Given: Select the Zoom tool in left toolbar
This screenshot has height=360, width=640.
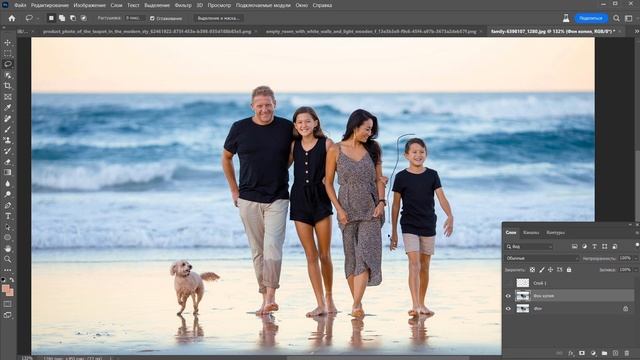Looking at the screenshot, I should tap(8, 259).
